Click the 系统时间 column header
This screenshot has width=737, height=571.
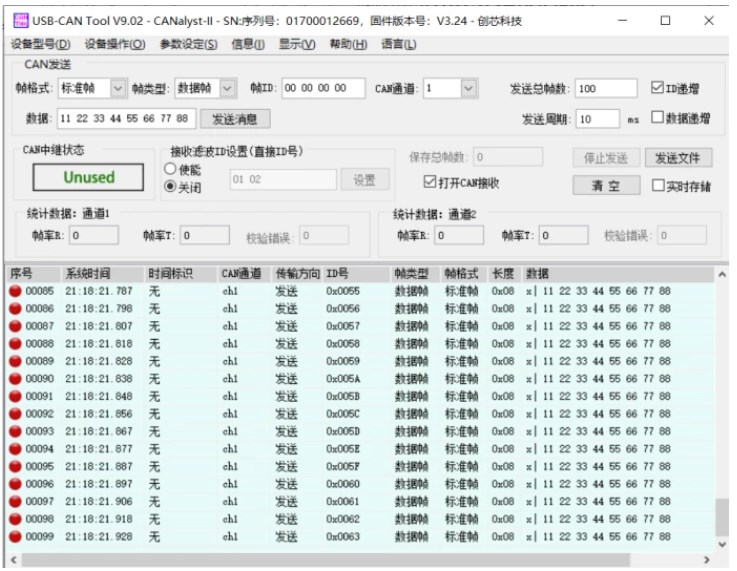(x=102, y=274)
